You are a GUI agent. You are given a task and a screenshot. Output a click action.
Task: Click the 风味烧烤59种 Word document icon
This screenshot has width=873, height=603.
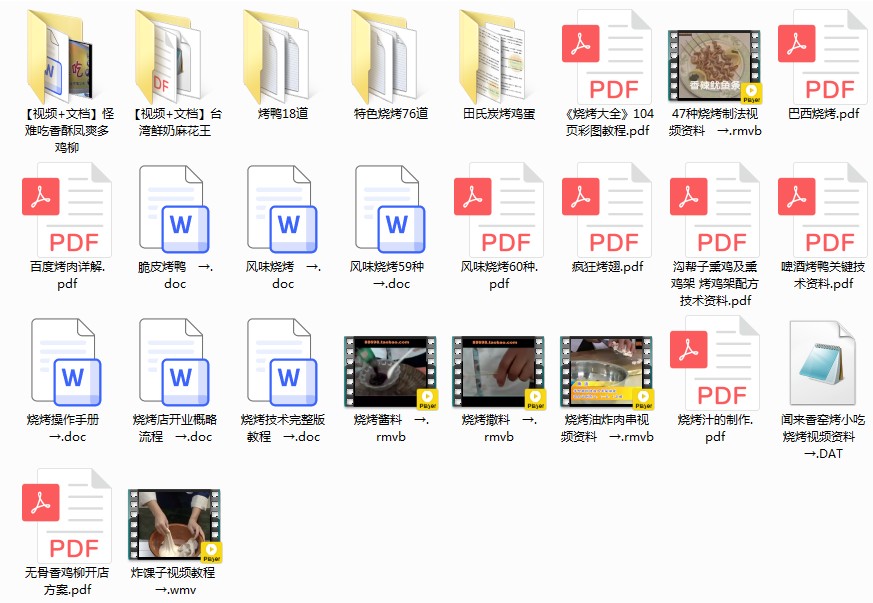pos(391,209)
